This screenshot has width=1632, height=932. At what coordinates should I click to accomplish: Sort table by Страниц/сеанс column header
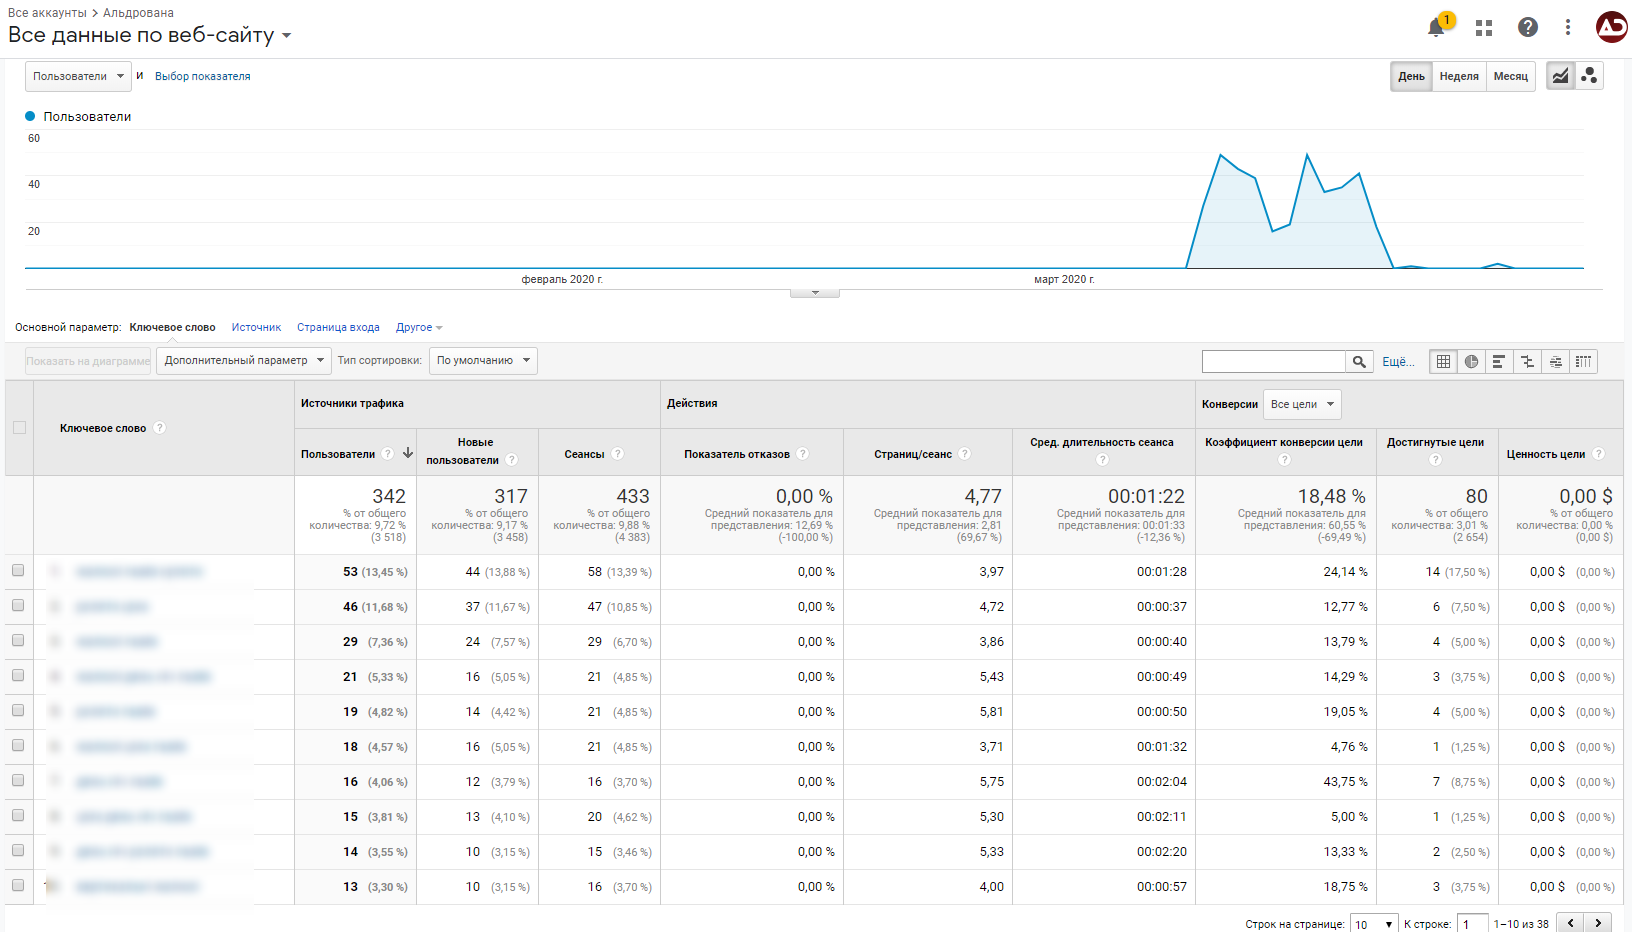point(913,454)
